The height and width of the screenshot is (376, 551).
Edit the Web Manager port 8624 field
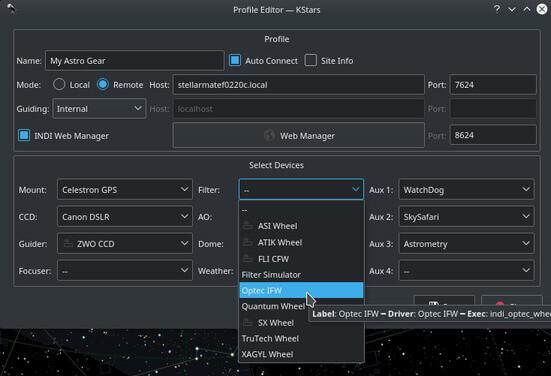coord(493,135)
